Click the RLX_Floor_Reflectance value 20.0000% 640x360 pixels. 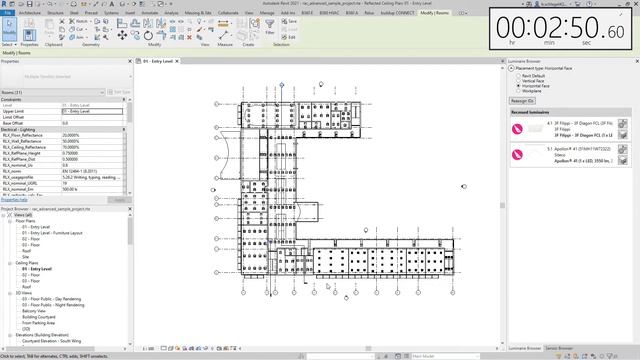92,135
